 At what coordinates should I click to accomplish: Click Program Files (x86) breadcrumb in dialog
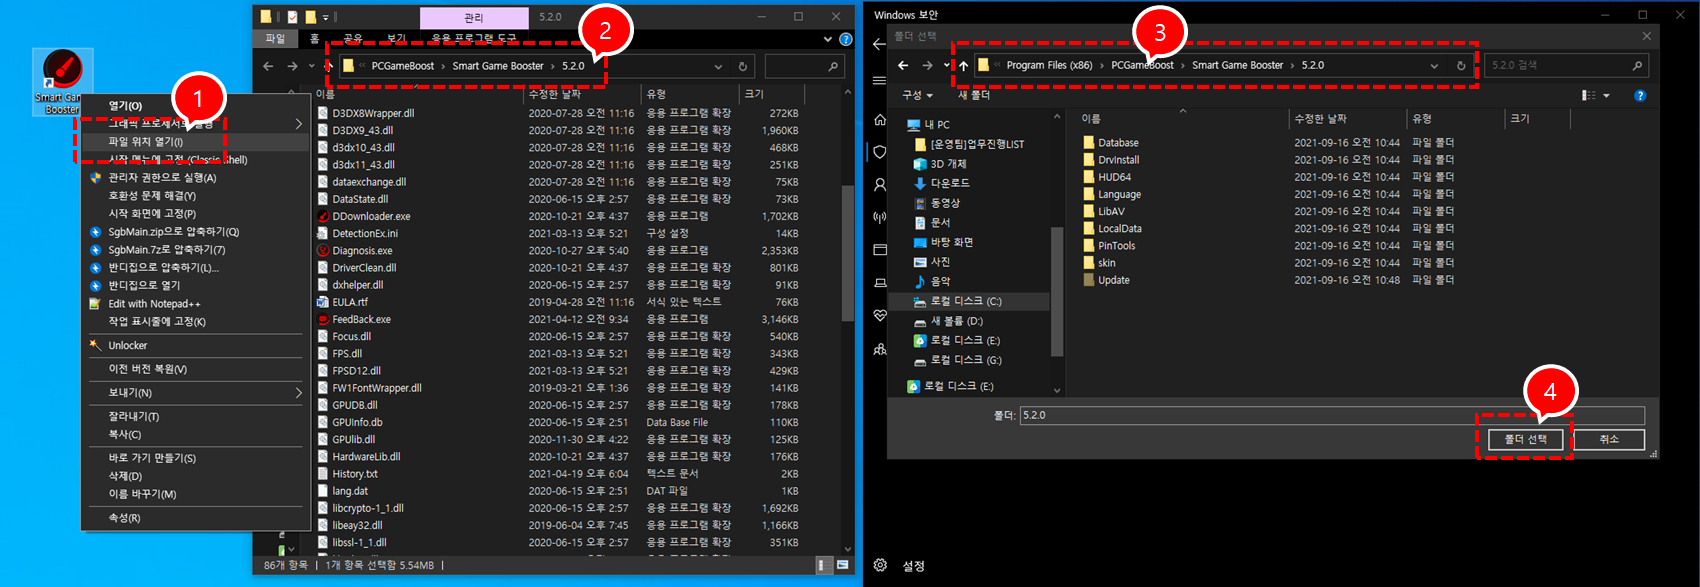[1049, 65]
